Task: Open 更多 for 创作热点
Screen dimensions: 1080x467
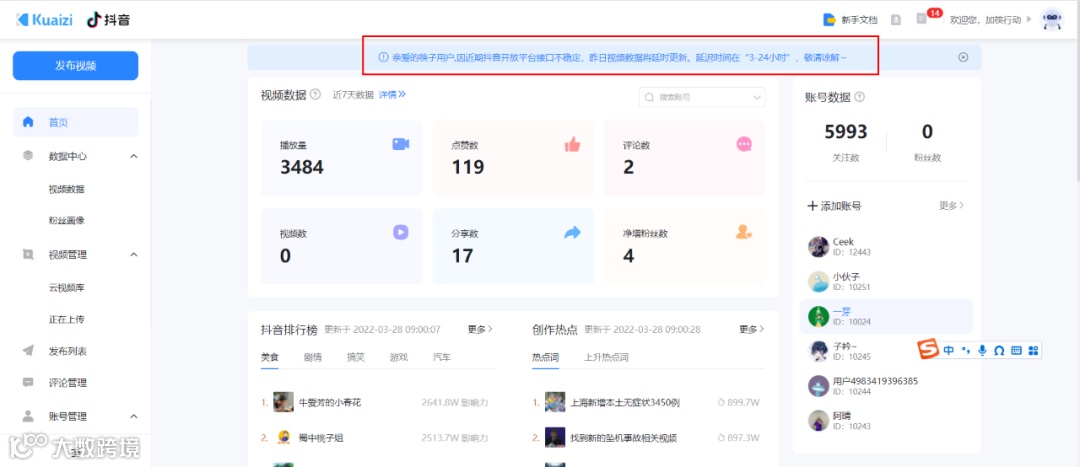Action: click(x=751, y=329)
